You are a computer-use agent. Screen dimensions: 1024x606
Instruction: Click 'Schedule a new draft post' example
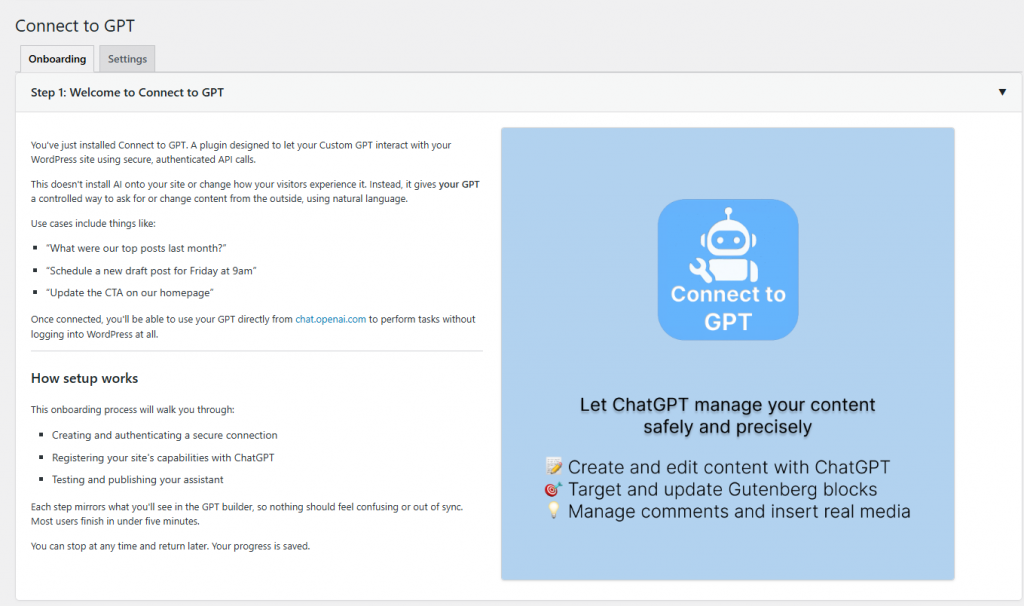[x=152, y=270]
